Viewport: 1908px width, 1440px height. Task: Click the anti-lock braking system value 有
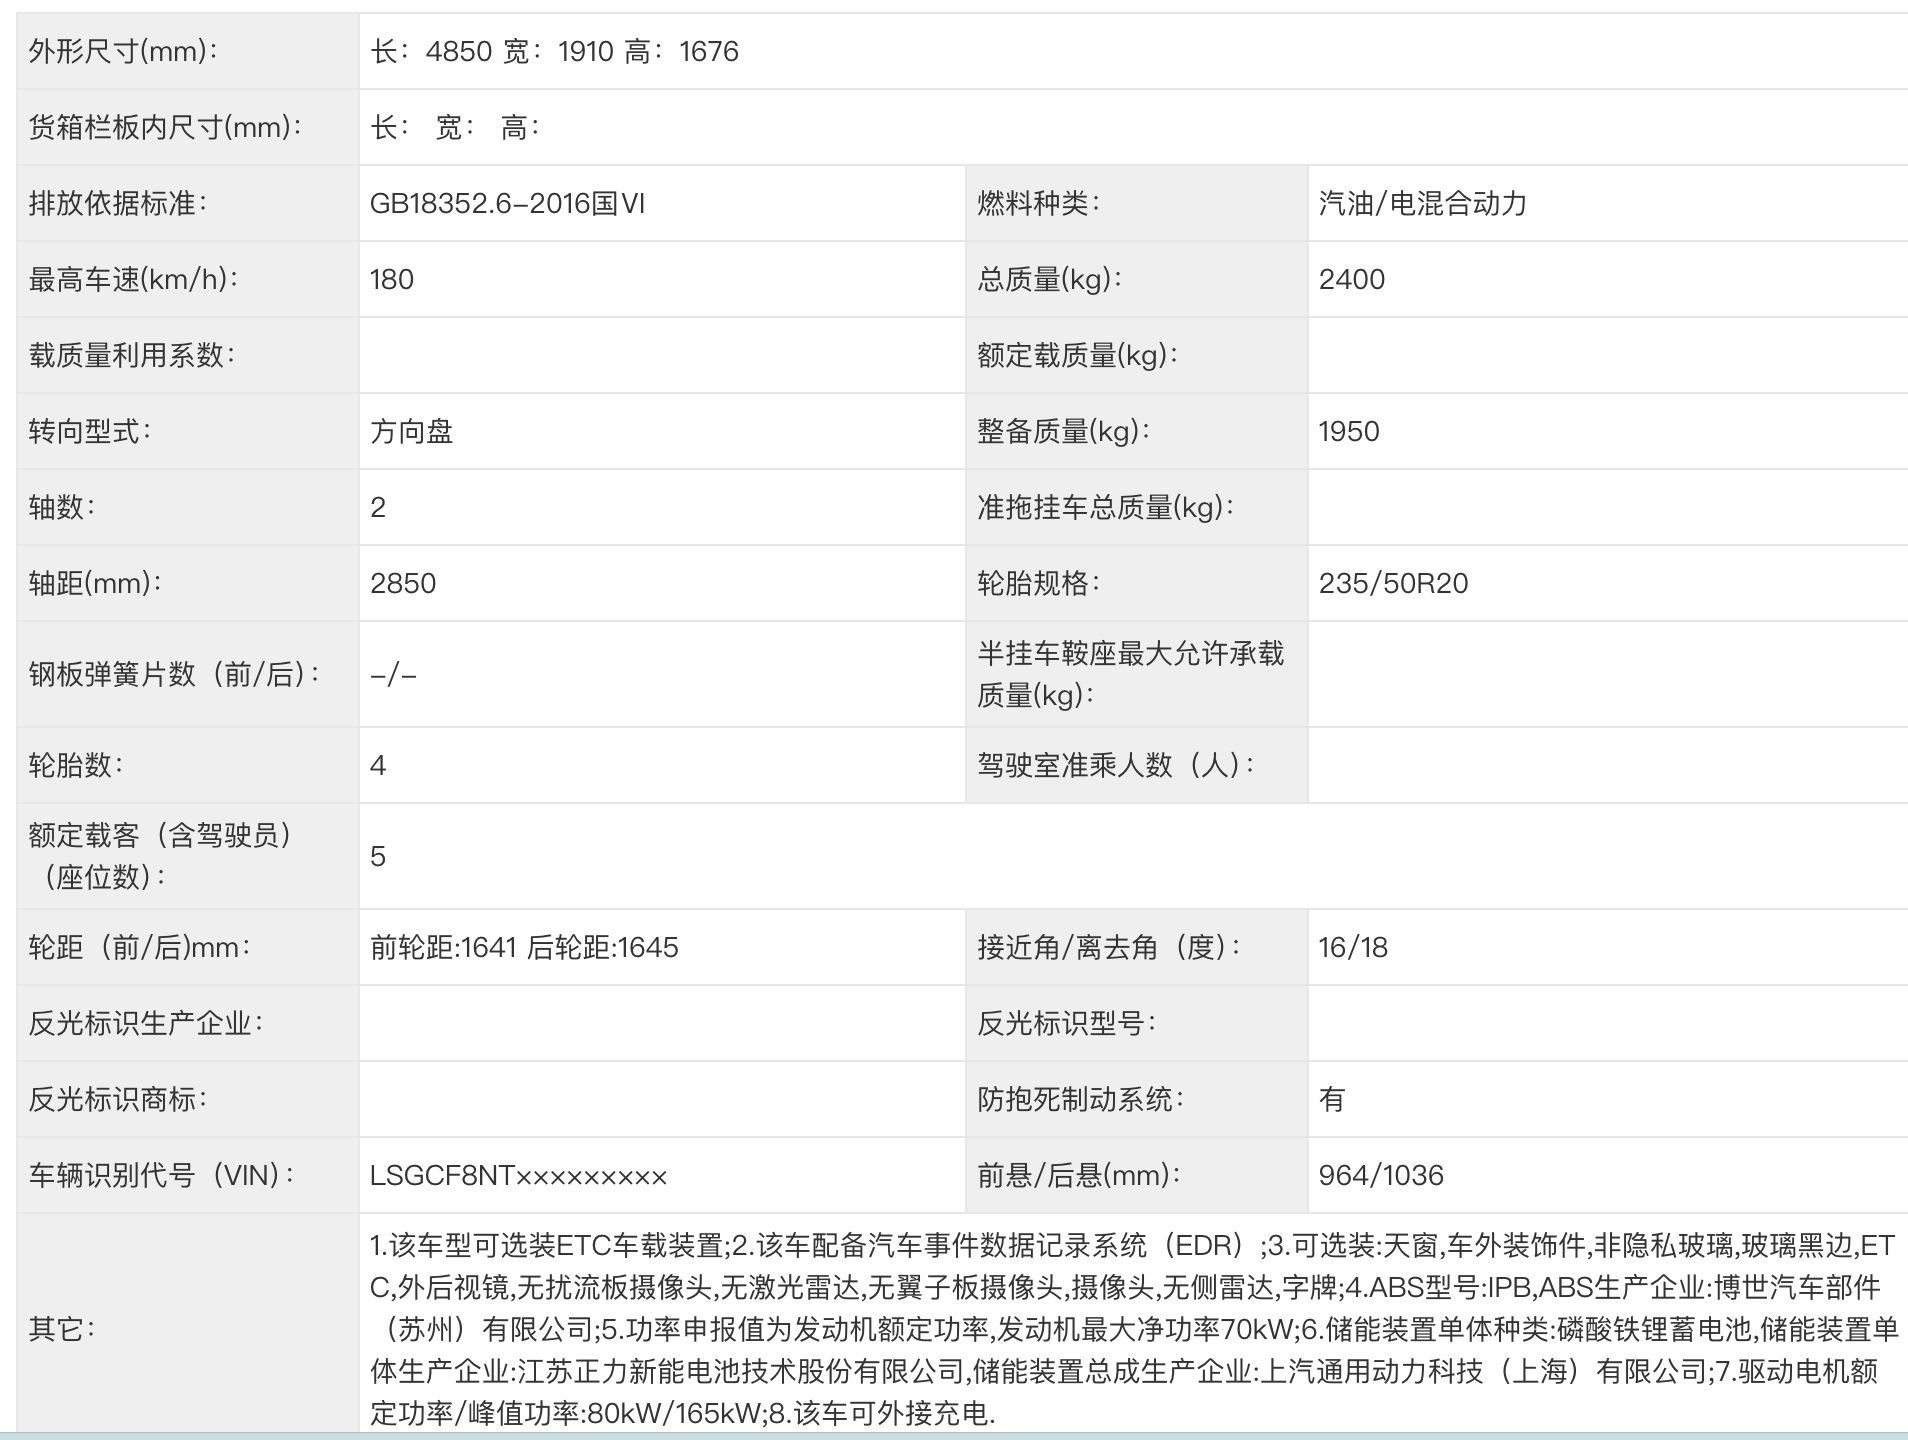[1331, 1100]
